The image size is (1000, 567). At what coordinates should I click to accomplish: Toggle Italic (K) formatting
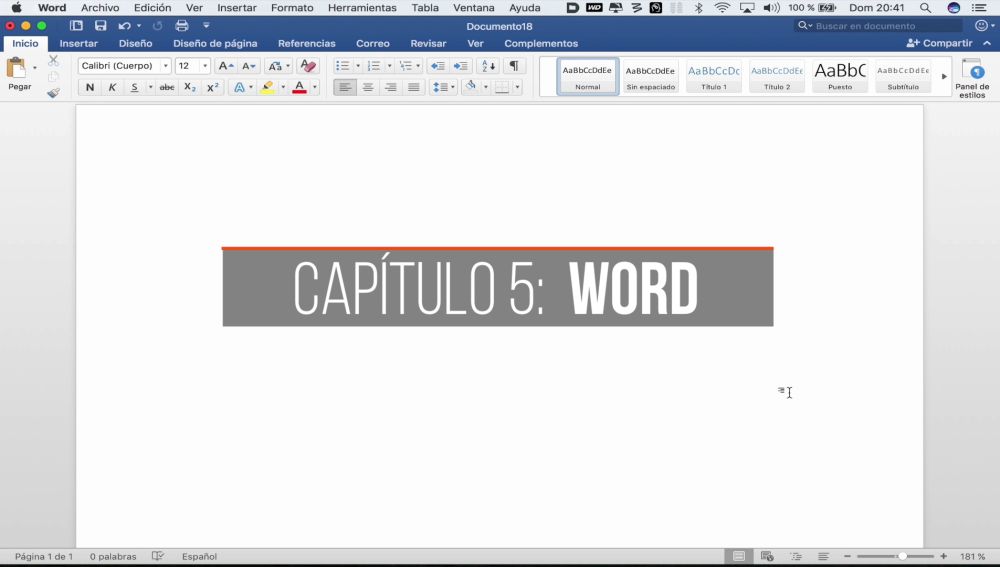pyautogui.click(x=112, y=87)
